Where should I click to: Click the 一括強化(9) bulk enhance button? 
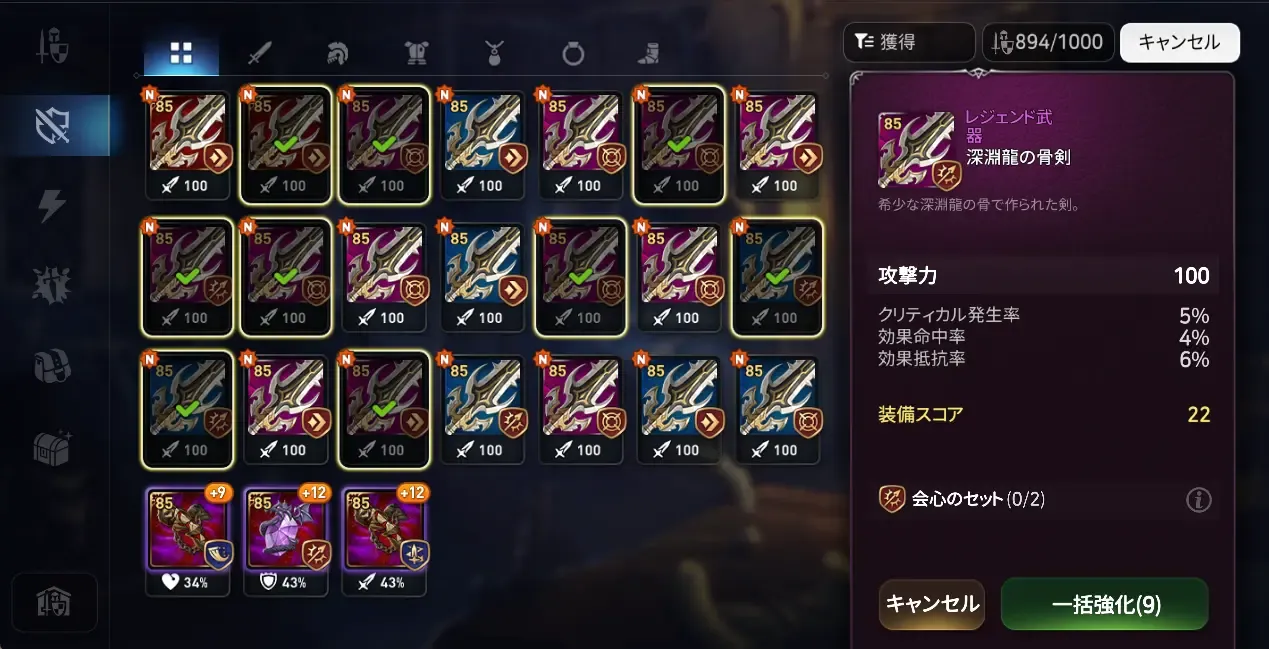coord(1105,604)
